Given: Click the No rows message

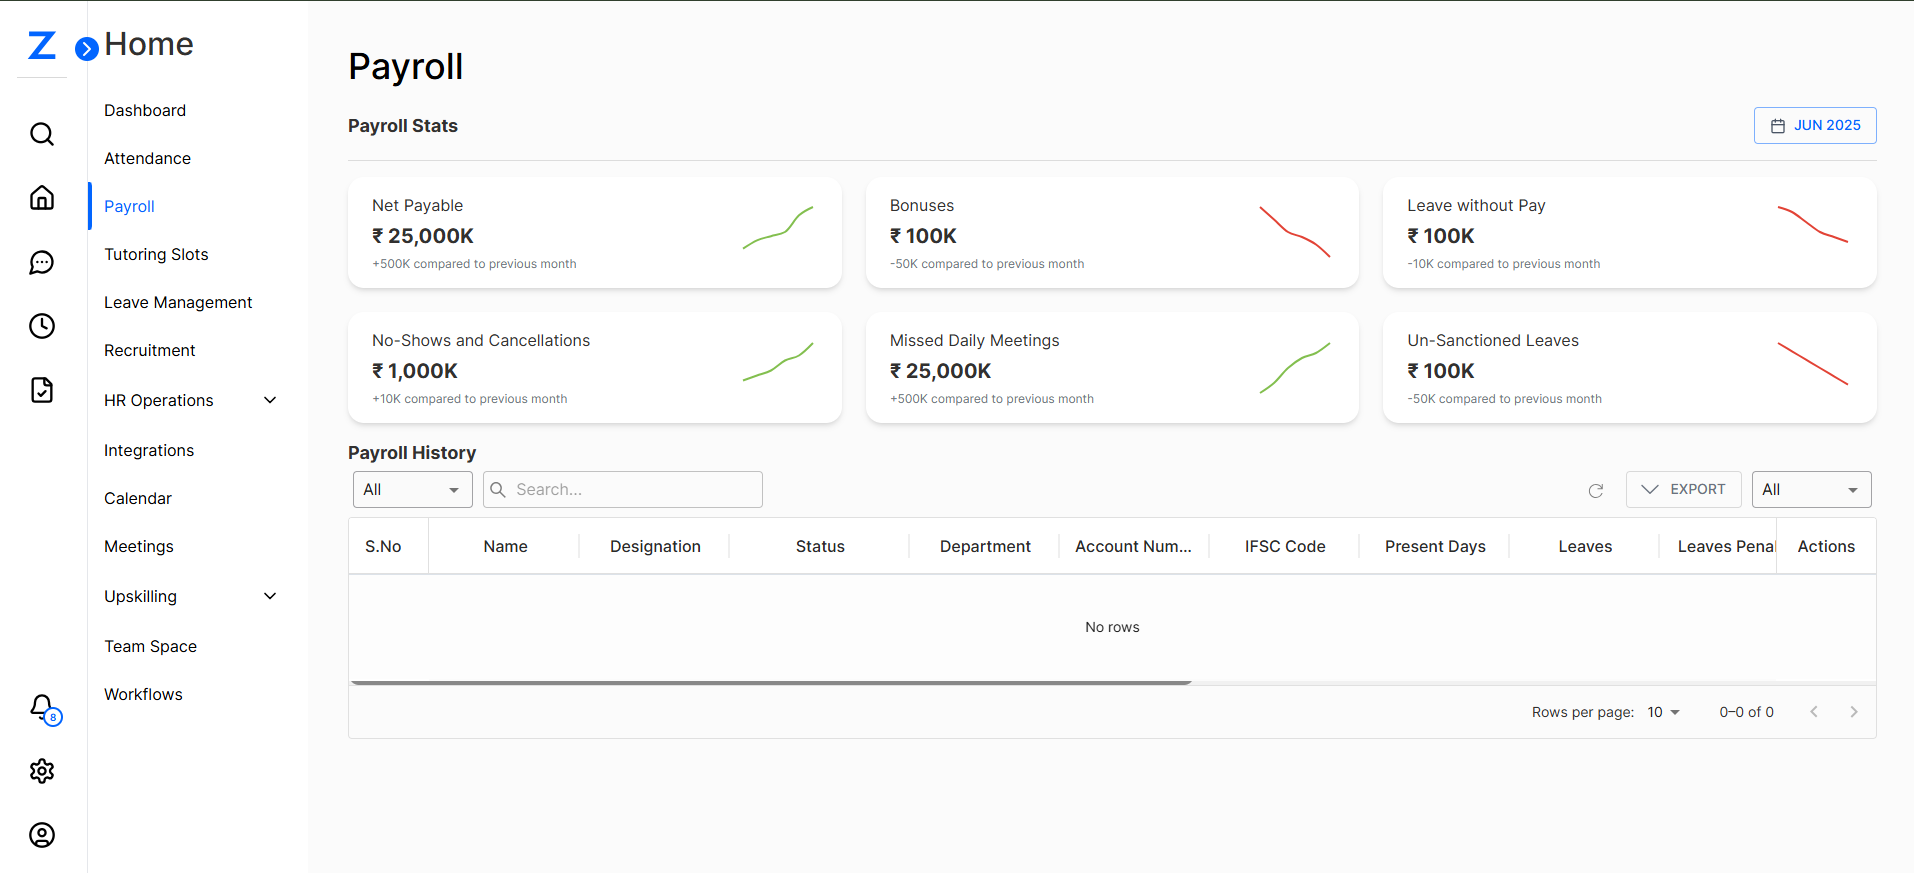Looking at the screenshot, I should pyautogui.click(x=1112, y=627).
